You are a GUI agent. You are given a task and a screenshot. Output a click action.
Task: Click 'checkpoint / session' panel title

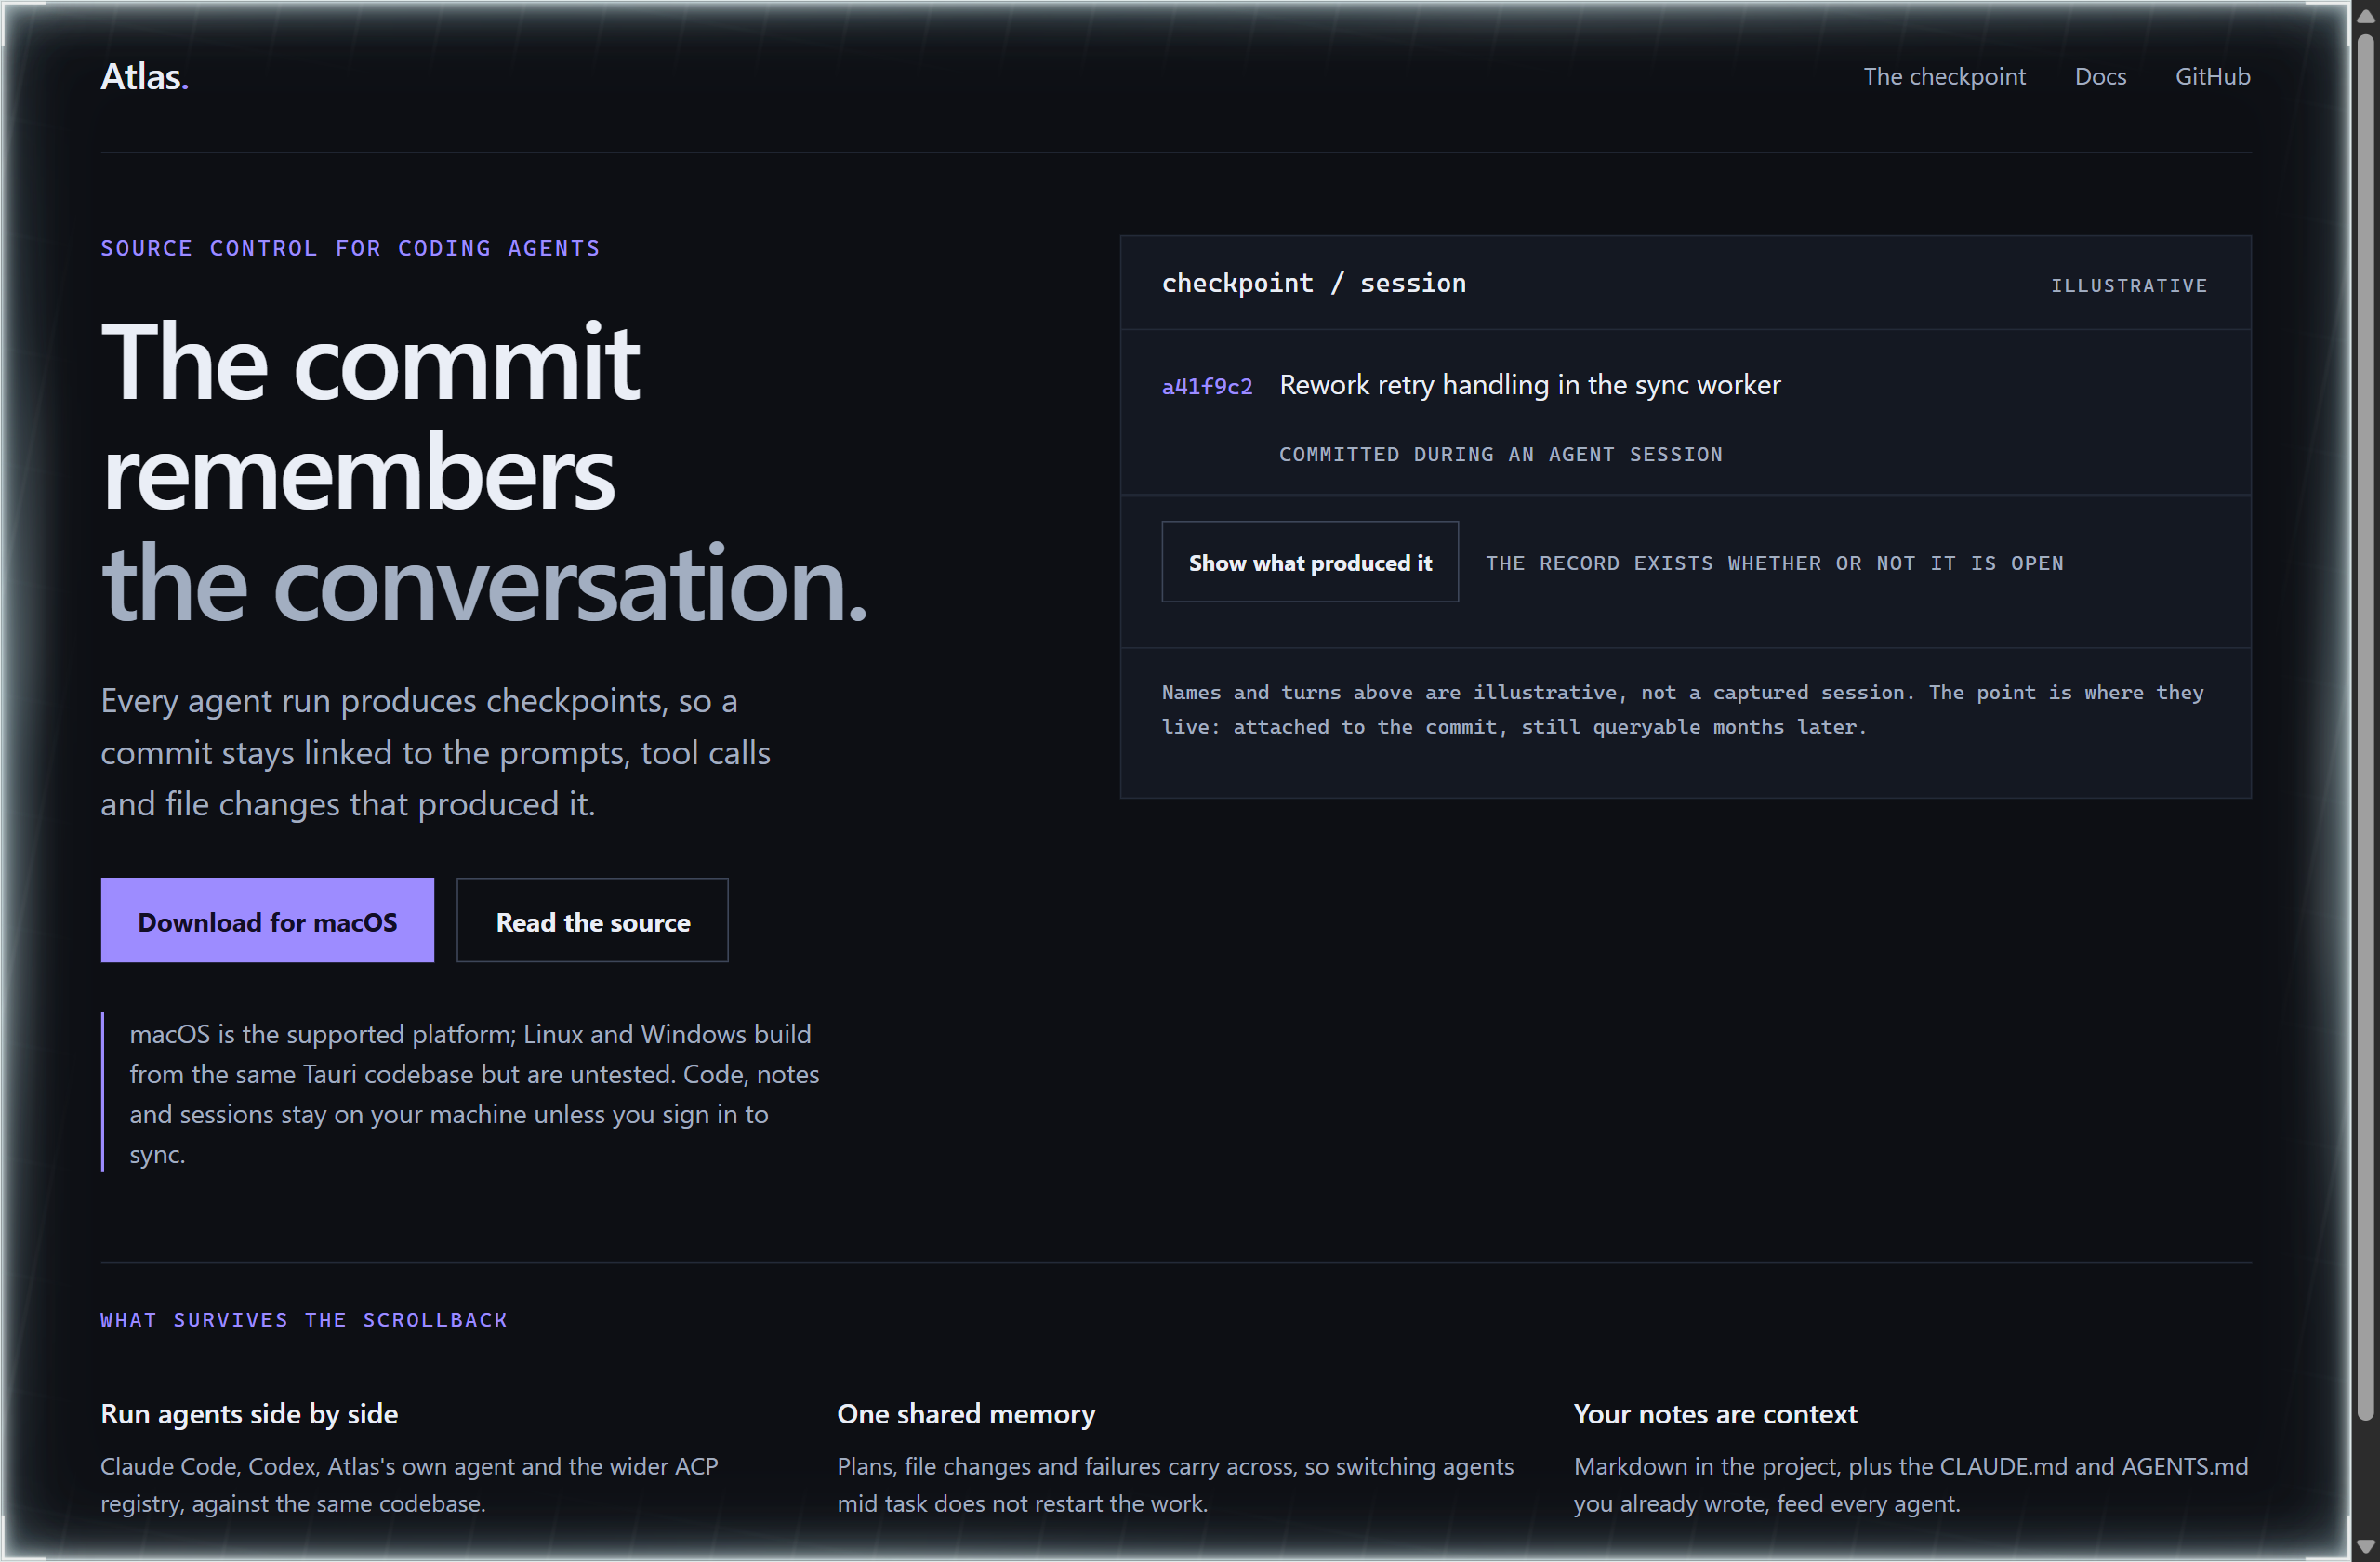click(1313, 283)
